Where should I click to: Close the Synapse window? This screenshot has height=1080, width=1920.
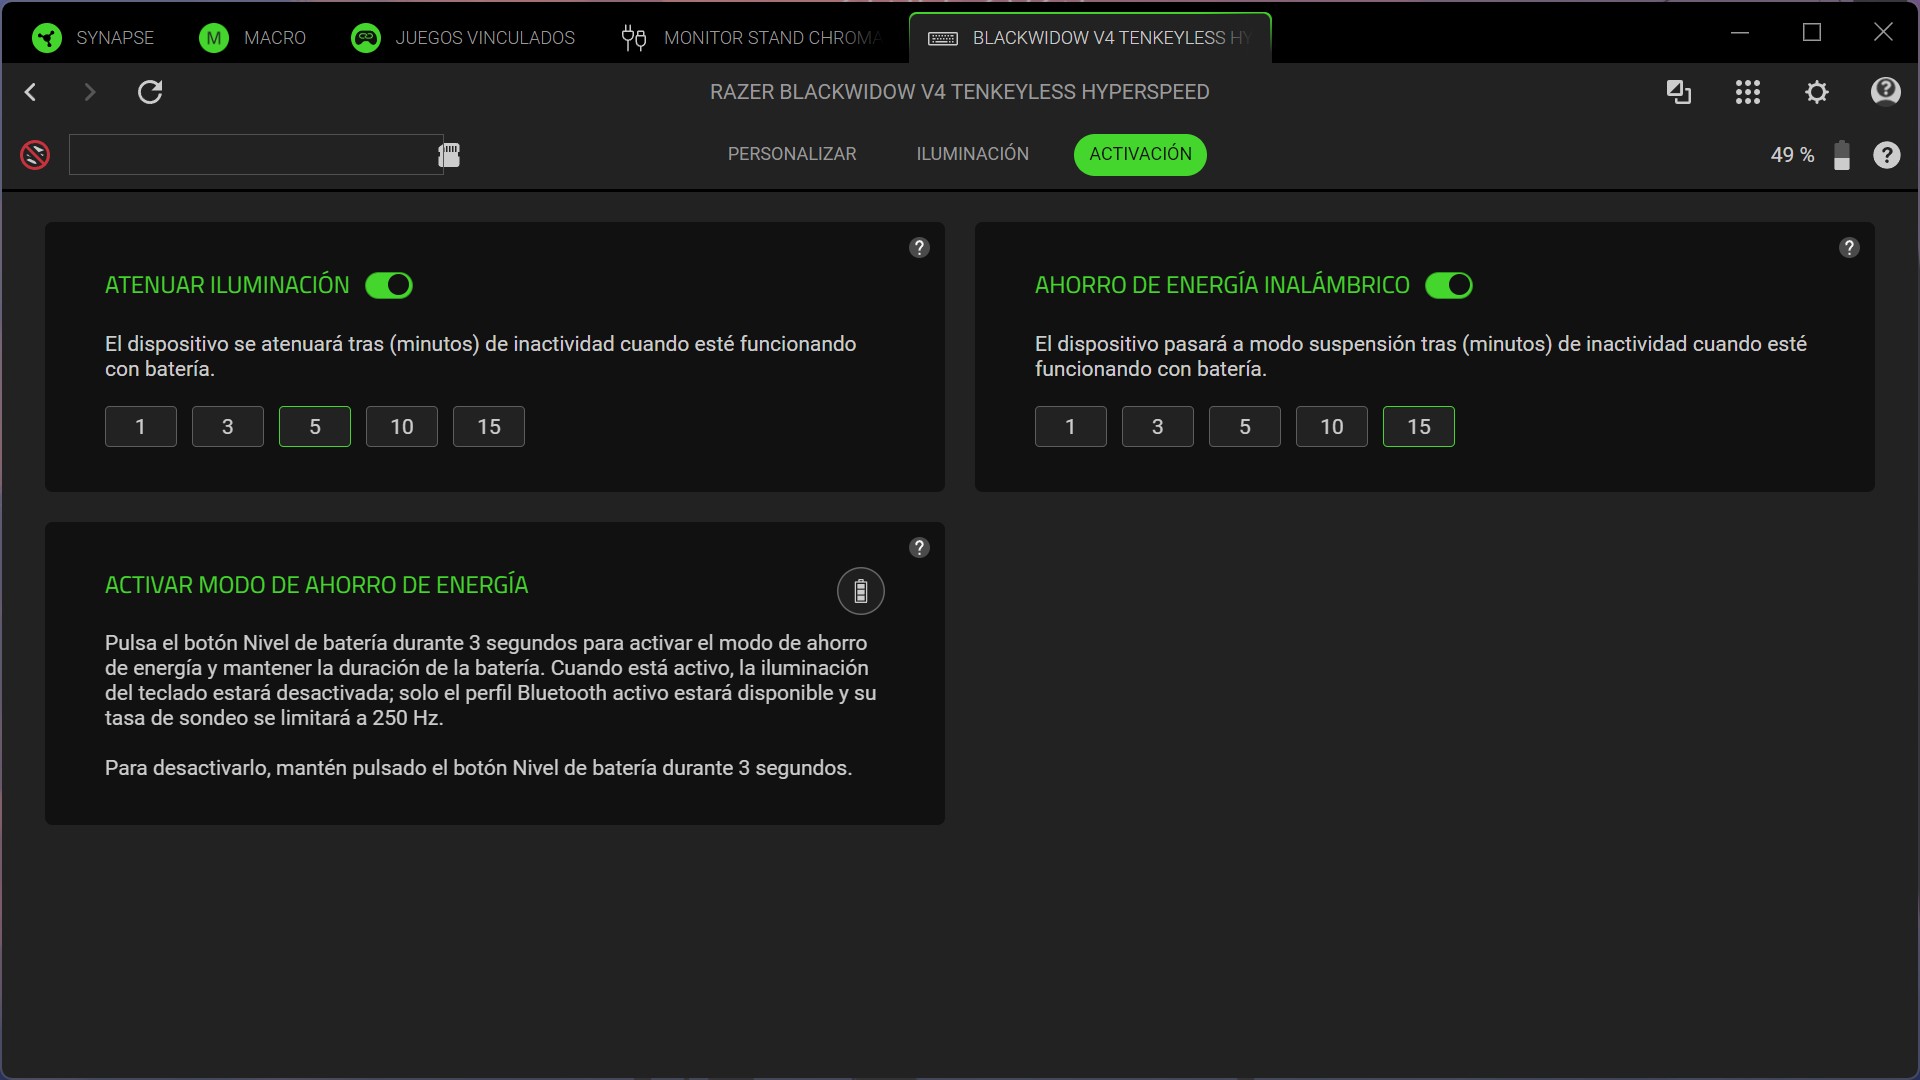pyautogui.click(x=1883, y=33)
